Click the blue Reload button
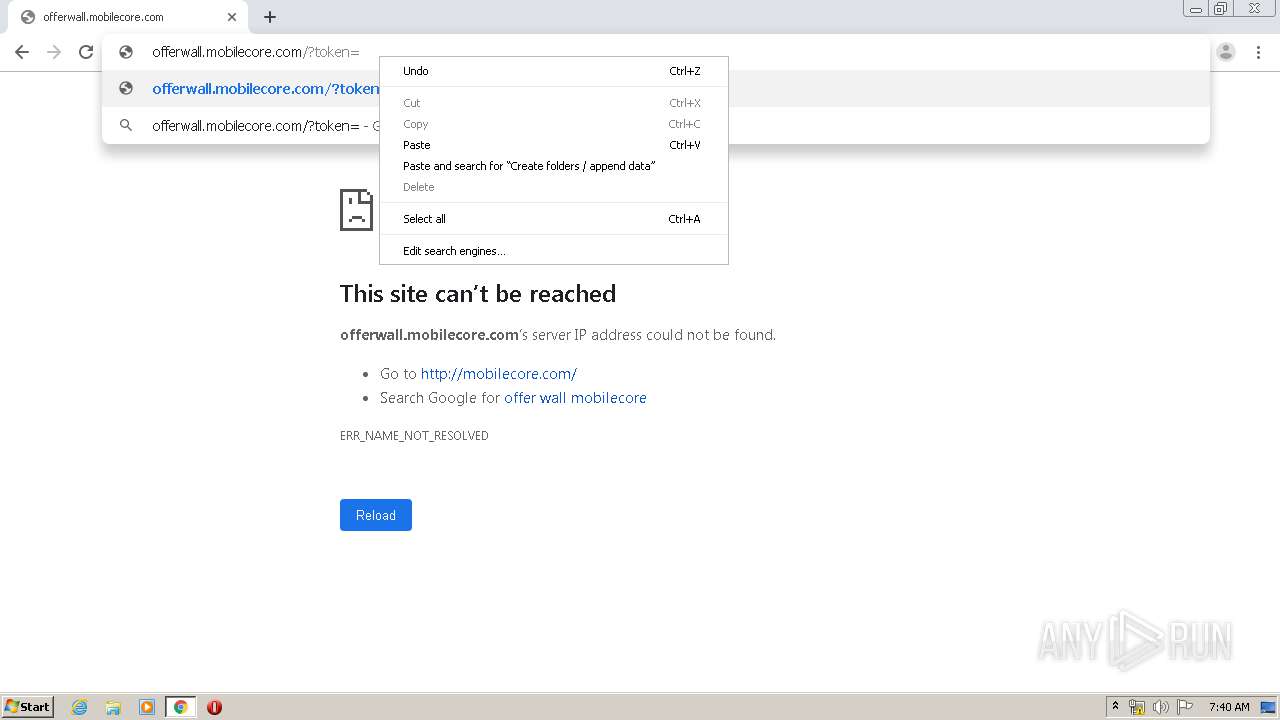 [x=376, y=515]
